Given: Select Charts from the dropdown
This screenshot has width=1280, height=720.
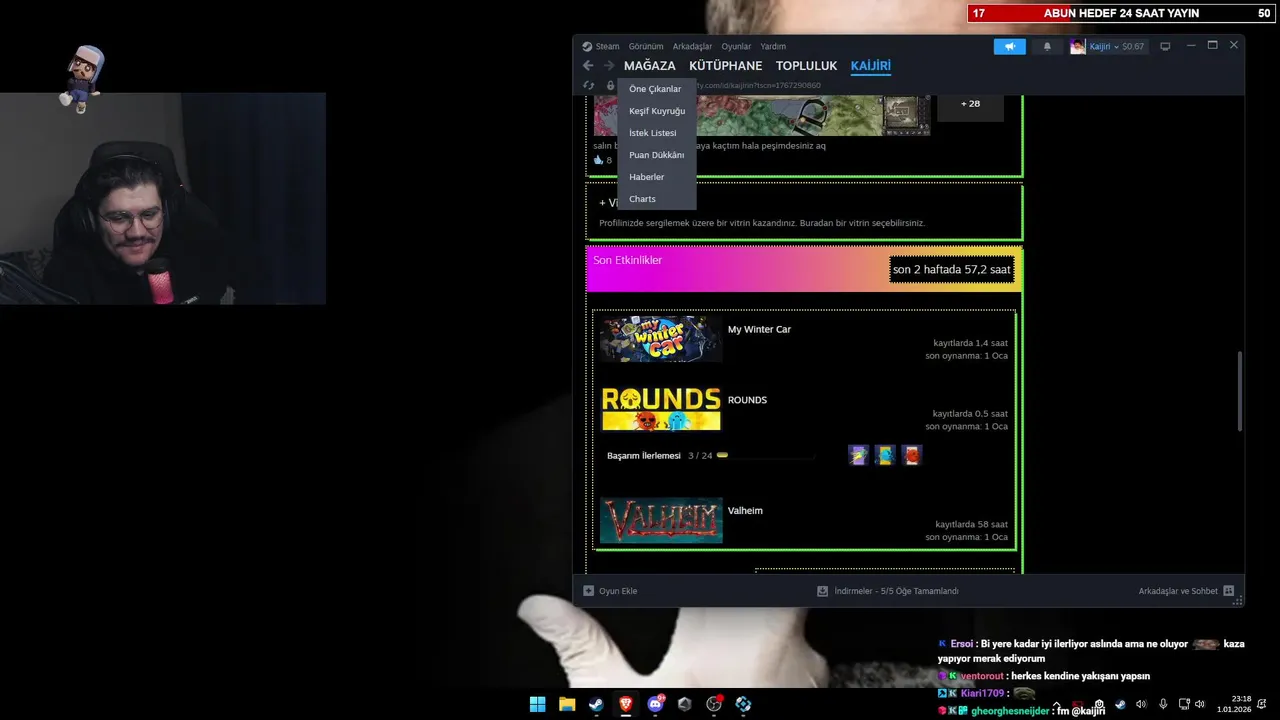Looking at the screenshot, I should 657,199.
